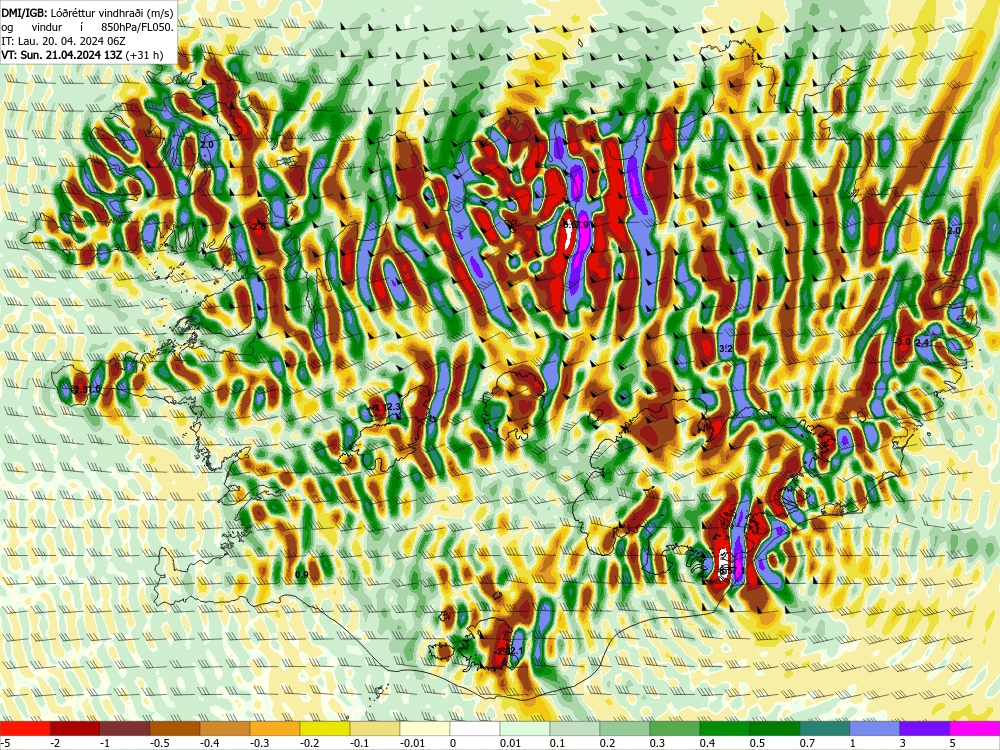Click the 'DMI/IGB: Lóðréttur vindhraði (m/s)' title
This screenshot has height=750, width=1000.
pyautogui.click(x=87, y=13)
